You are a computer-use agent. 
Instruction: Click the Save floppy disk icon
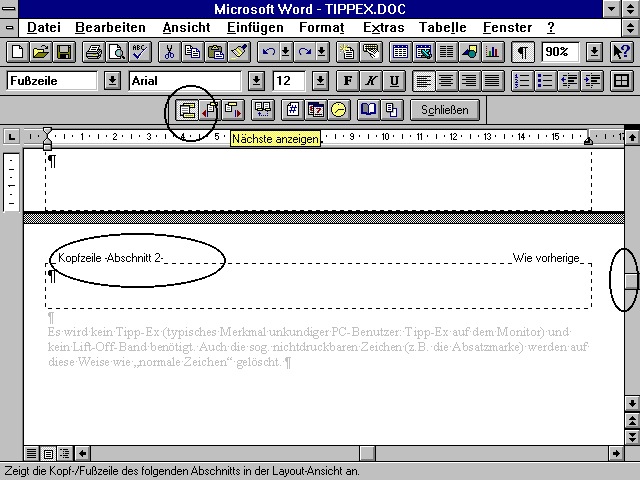(63, 51)
